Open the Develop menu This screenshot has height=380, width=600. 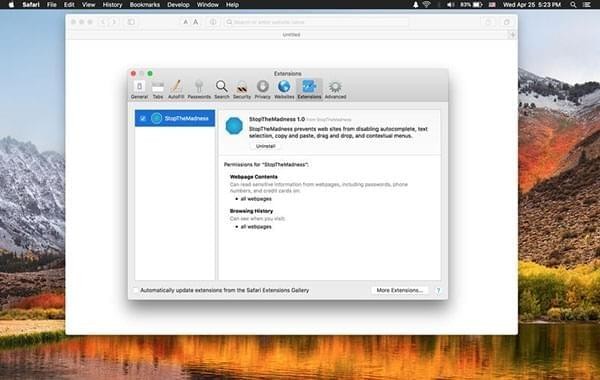coord(178,5)
